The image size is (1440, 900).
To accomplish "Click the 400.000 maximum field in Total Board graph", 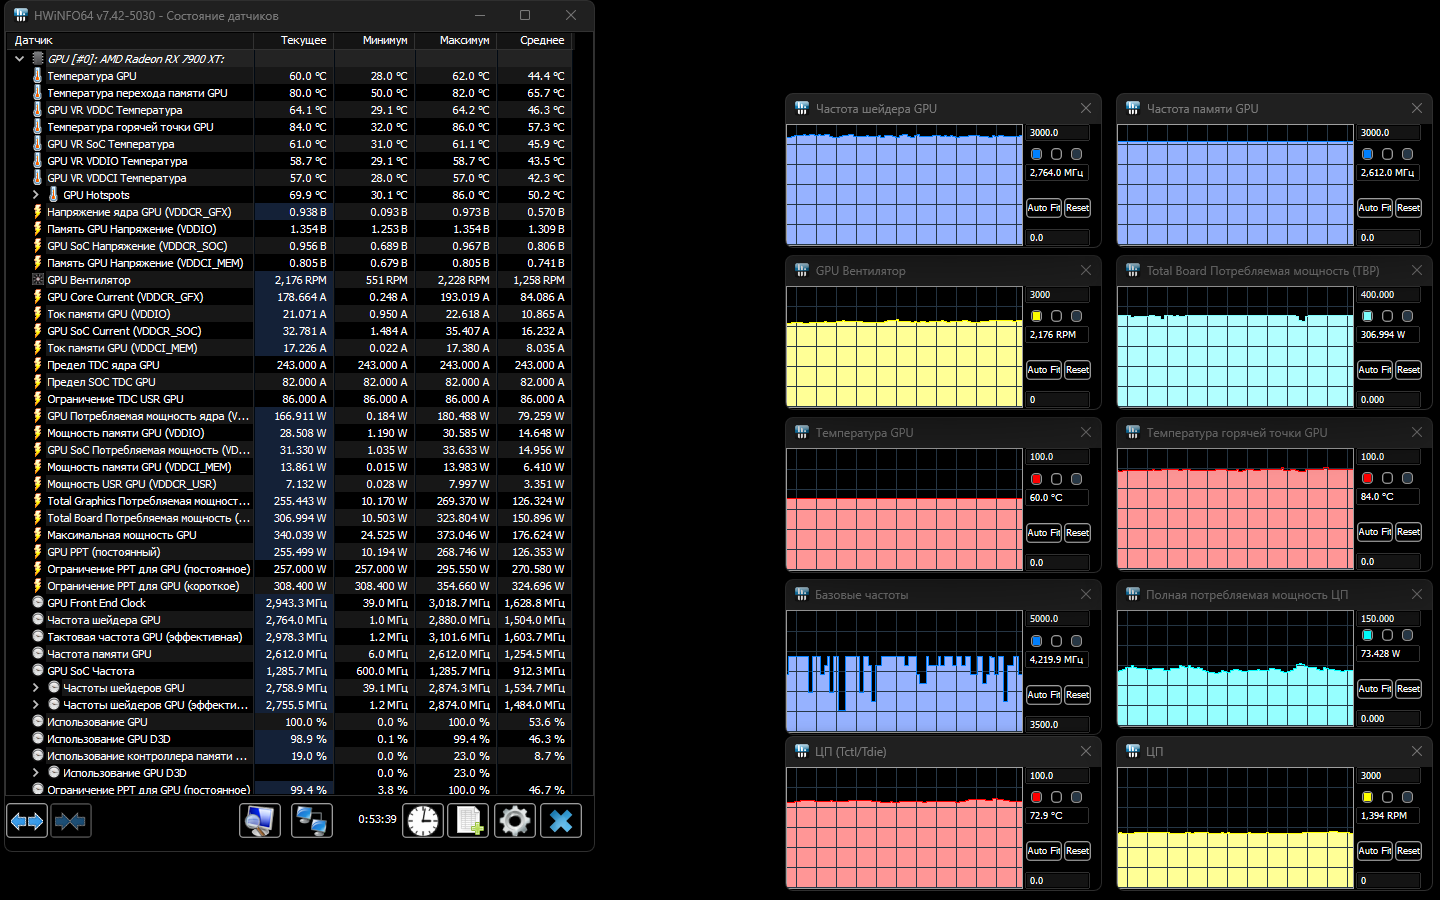I will click(x=1389, y=294).
